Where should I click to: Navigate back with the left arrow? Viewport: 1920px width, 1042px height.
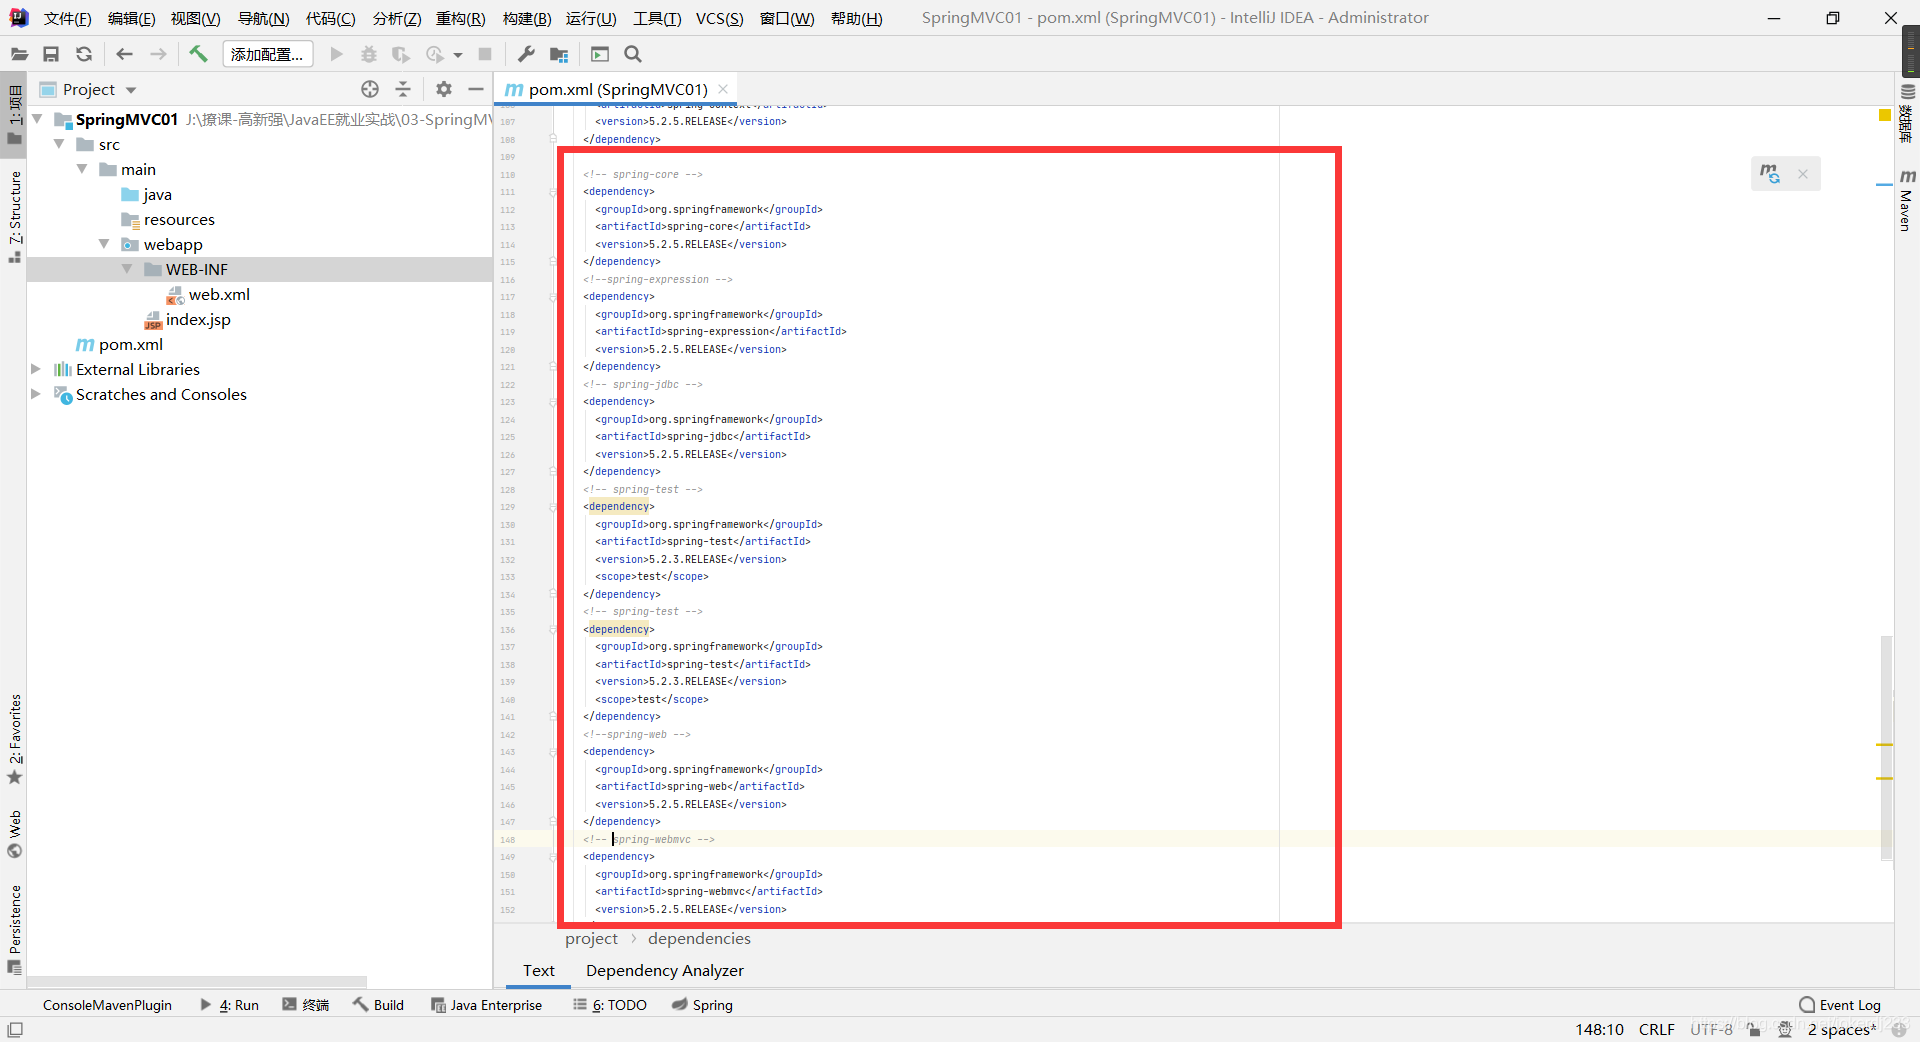[124, 54]
